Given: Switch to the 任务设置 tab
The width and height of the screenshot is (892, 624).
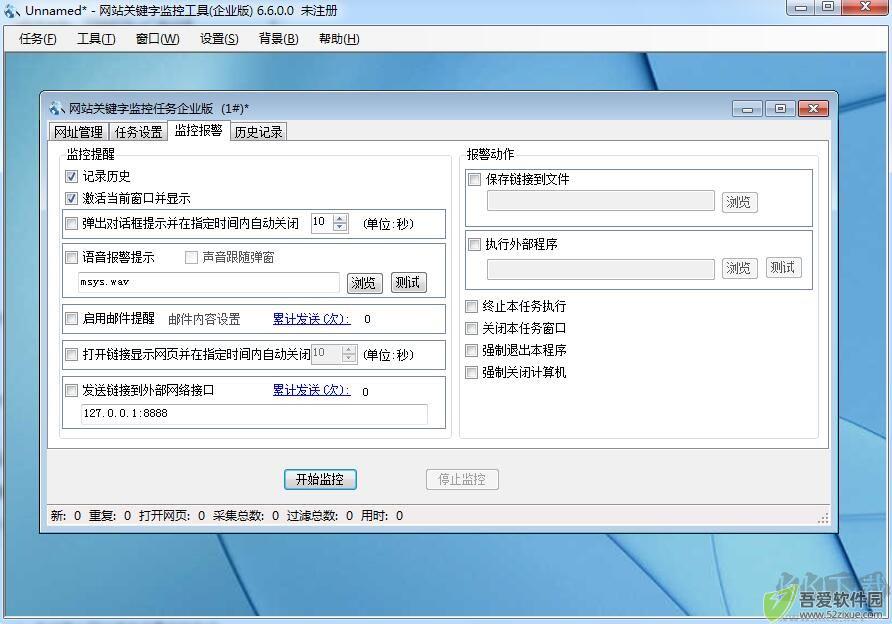Looking at the screenshot, I should (x=138, y=132).
